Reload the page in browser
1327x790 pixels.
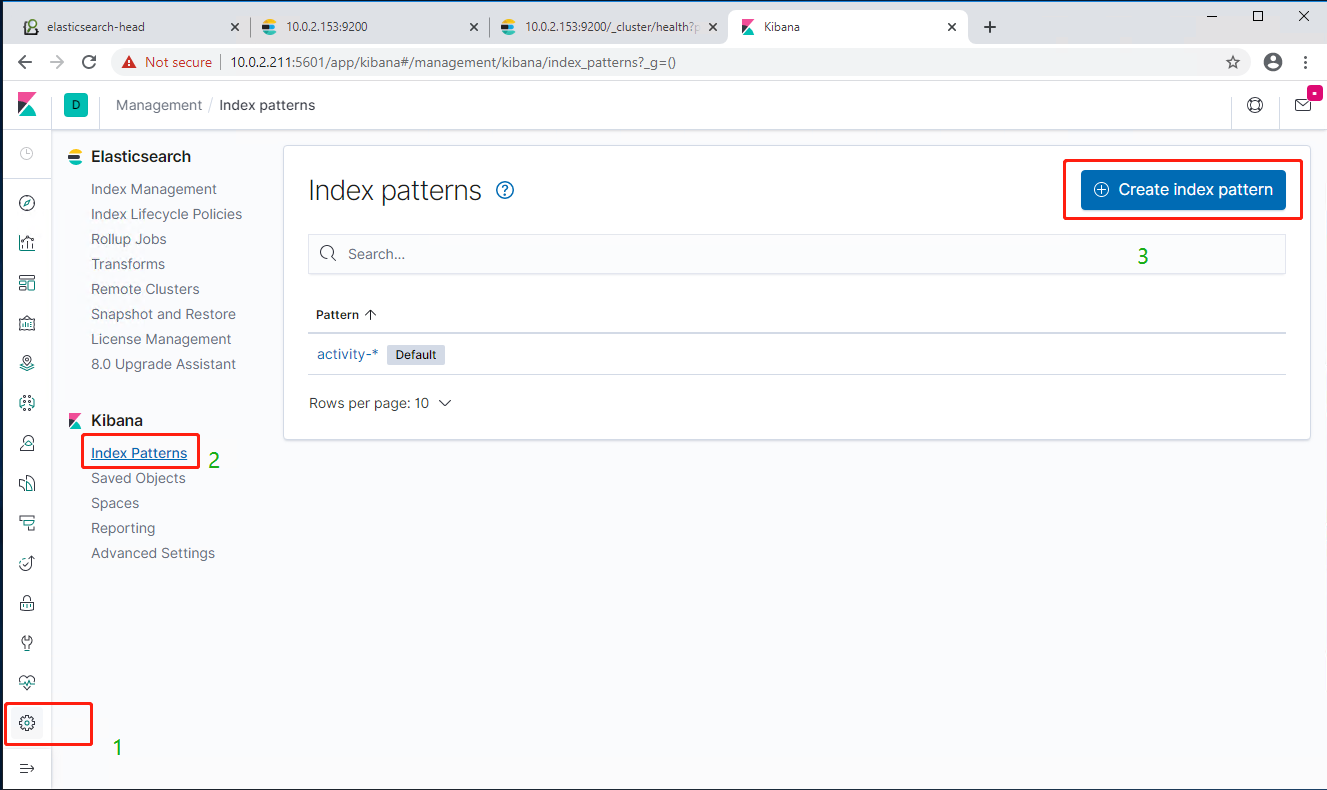tap(89, 62)
